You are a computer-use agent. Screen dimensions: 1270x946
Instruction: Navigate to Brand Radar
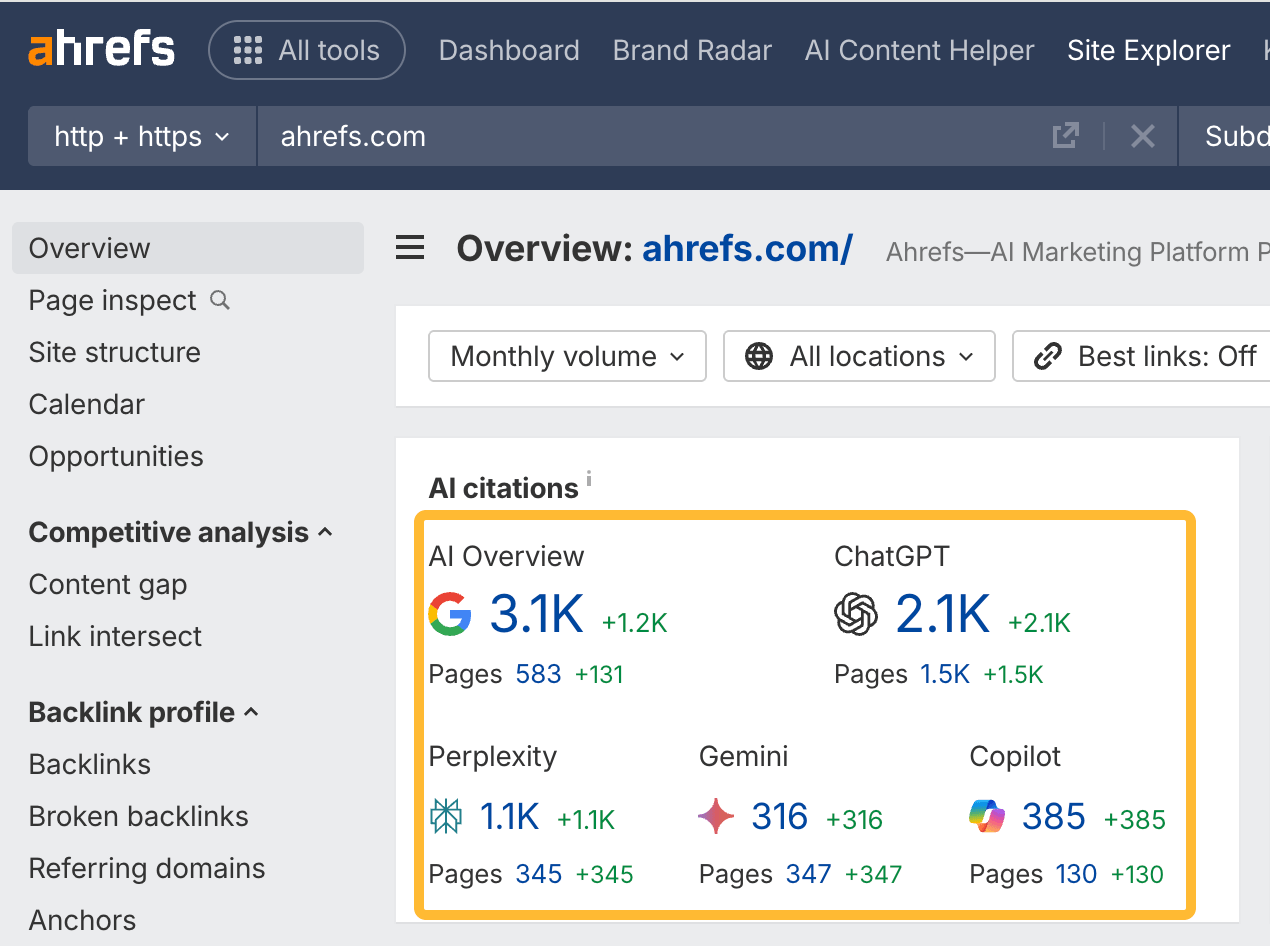(692, 50)
